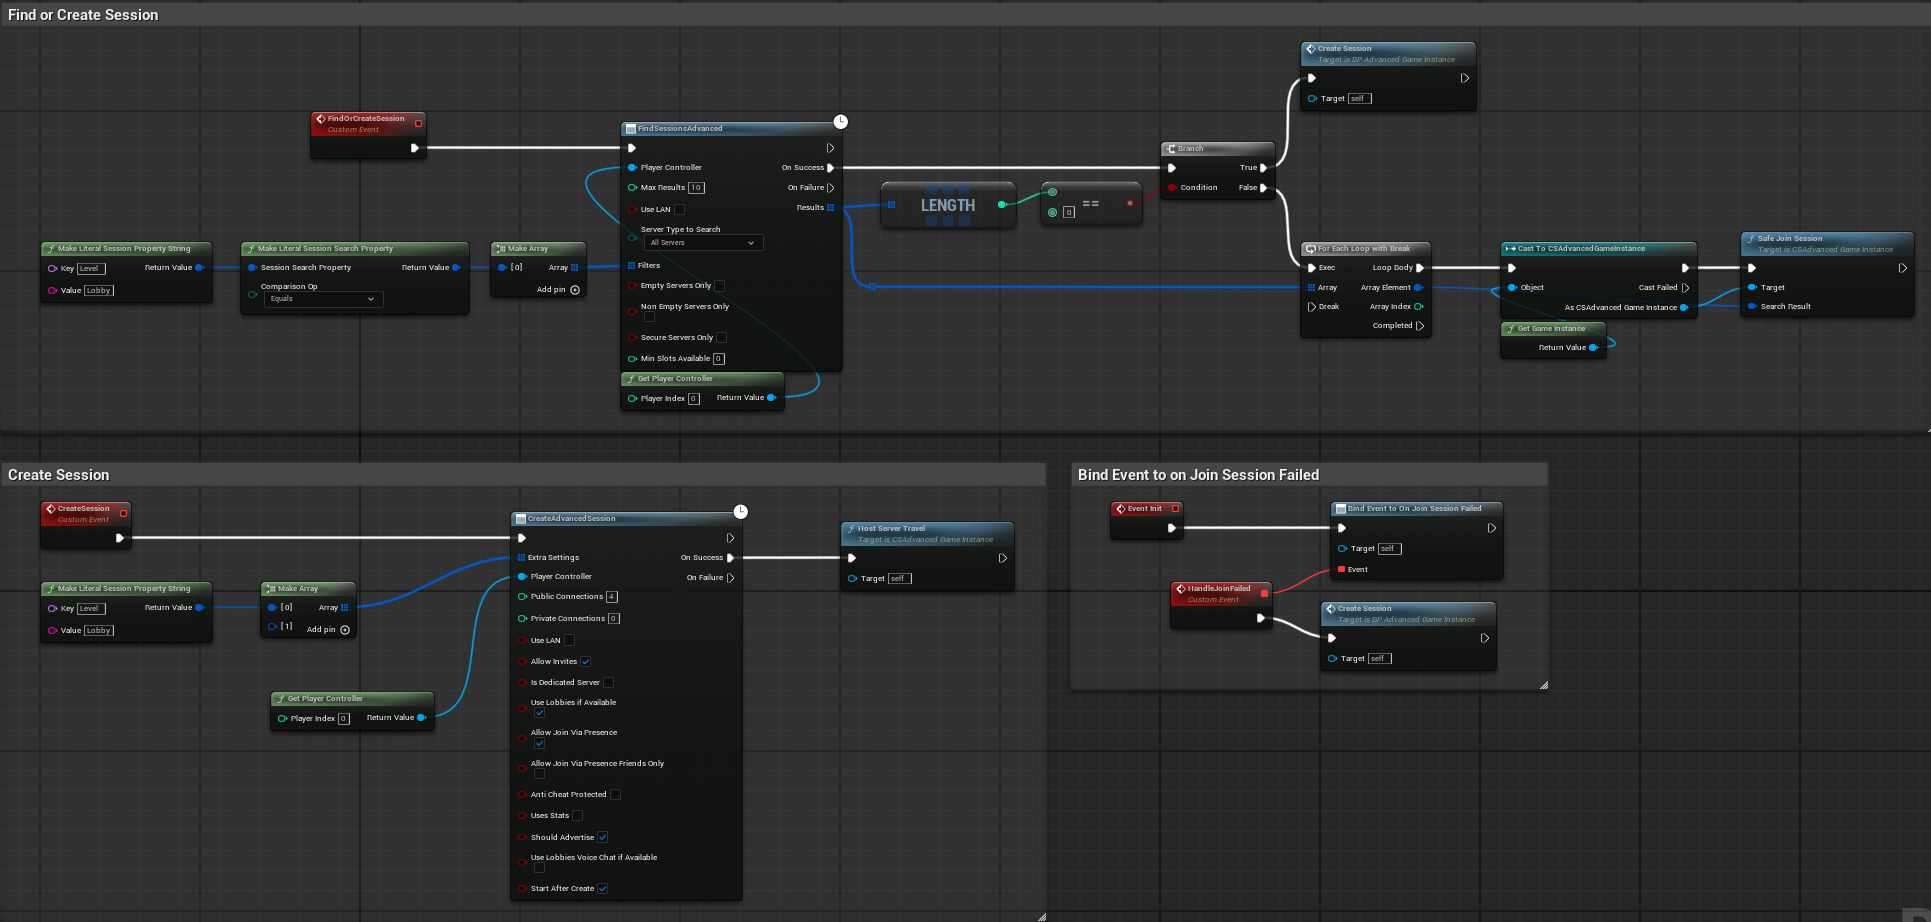Click exec output pin of Host Server Travel
1931x922 pixels.
1002,558
